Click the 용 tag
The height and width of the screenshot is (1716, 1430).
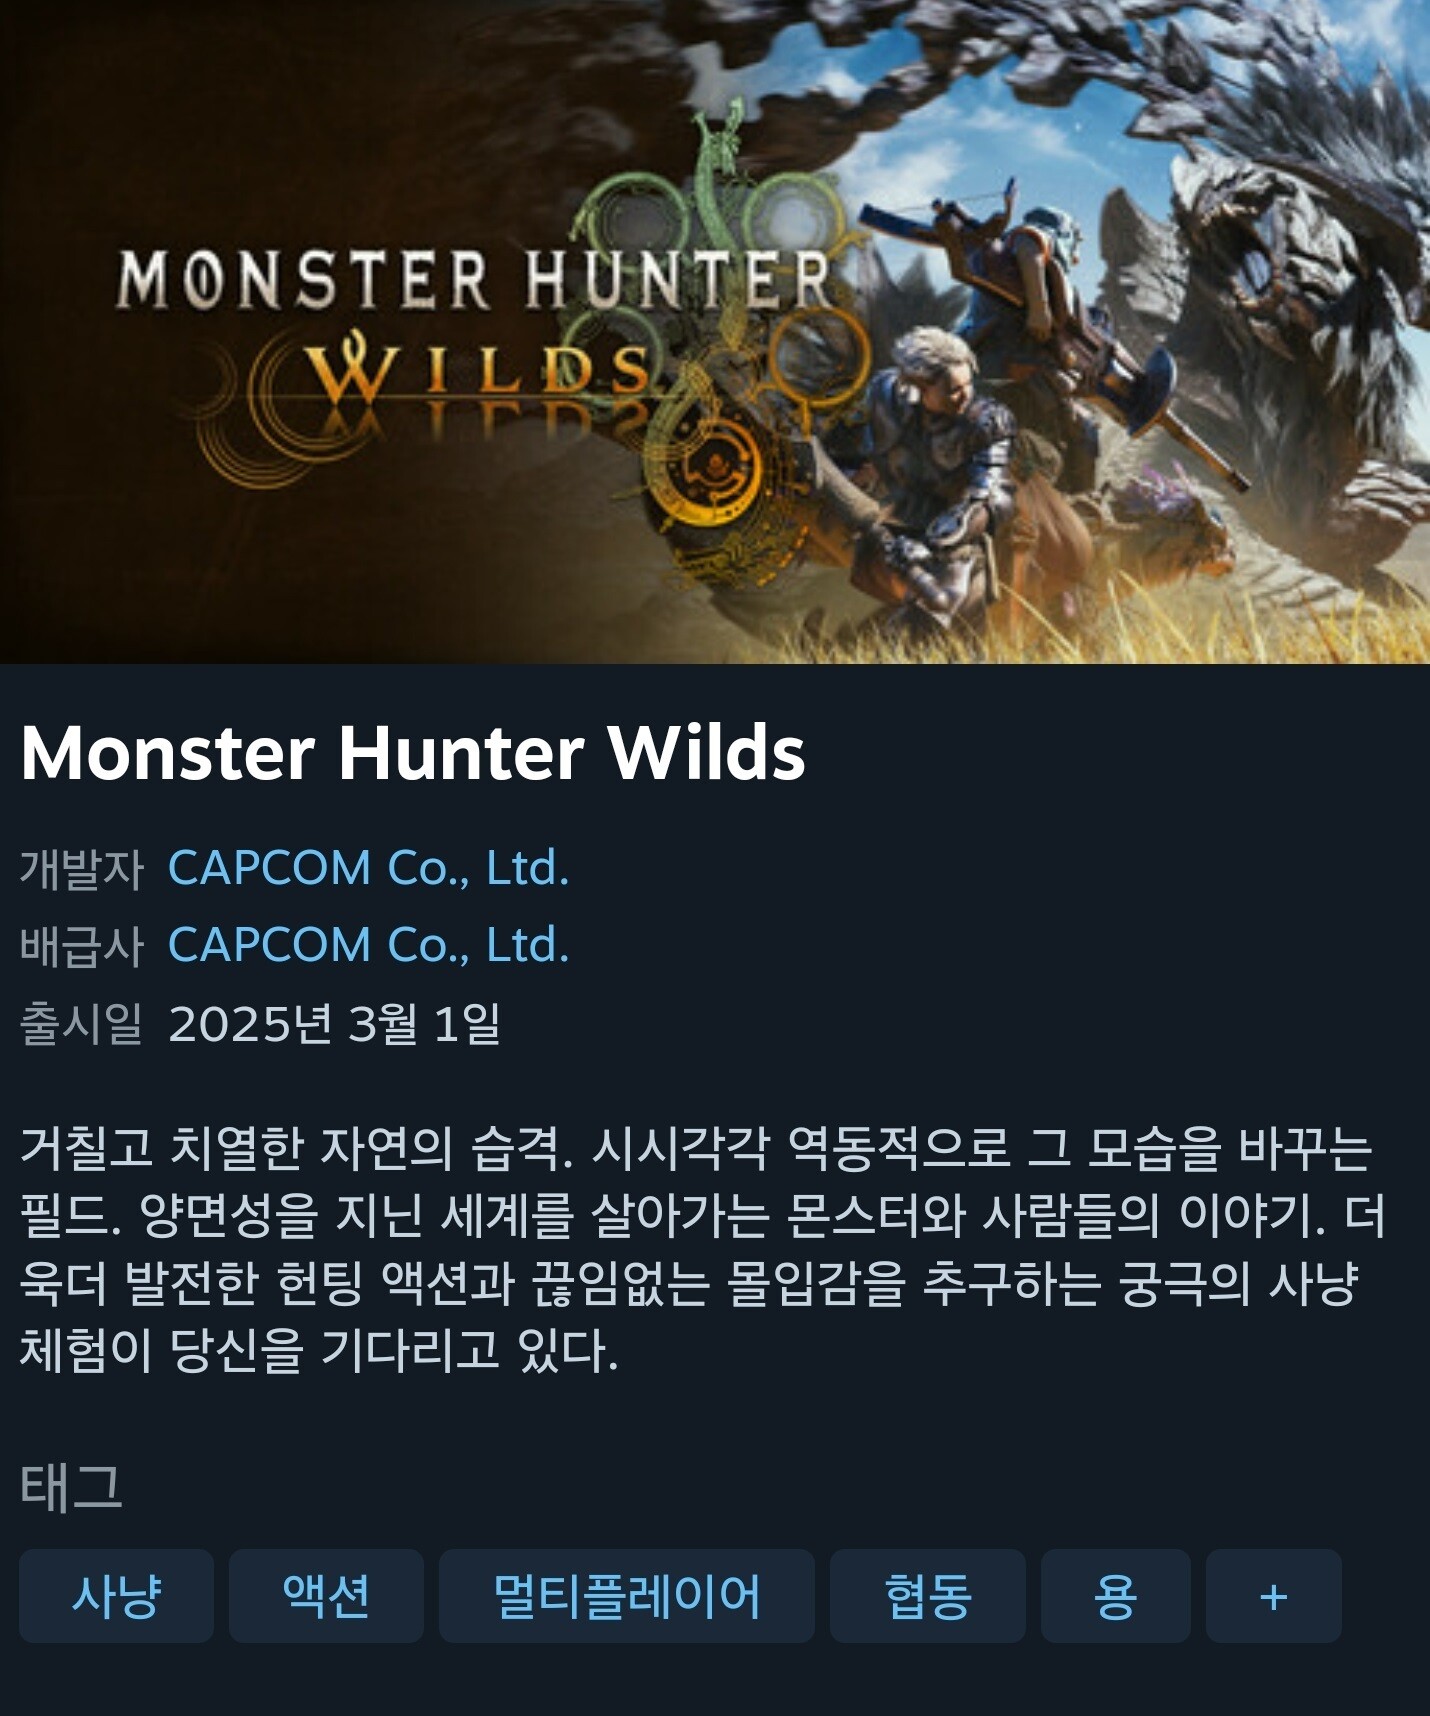click(1116, 1596)
